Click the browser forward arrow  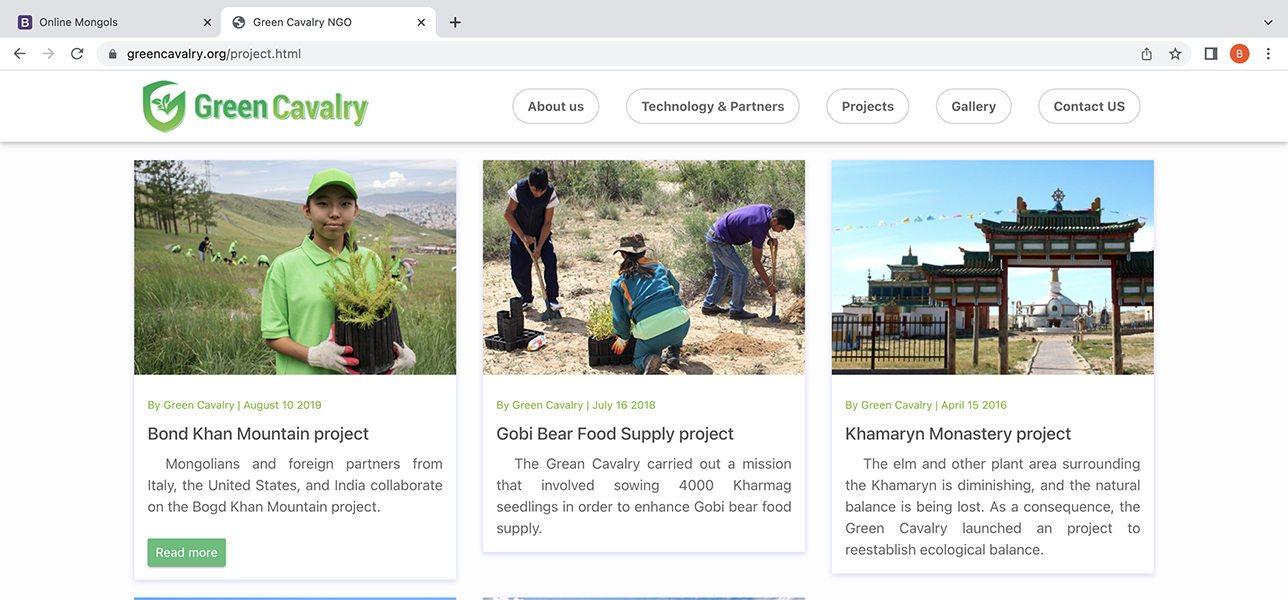pos(48,54)
